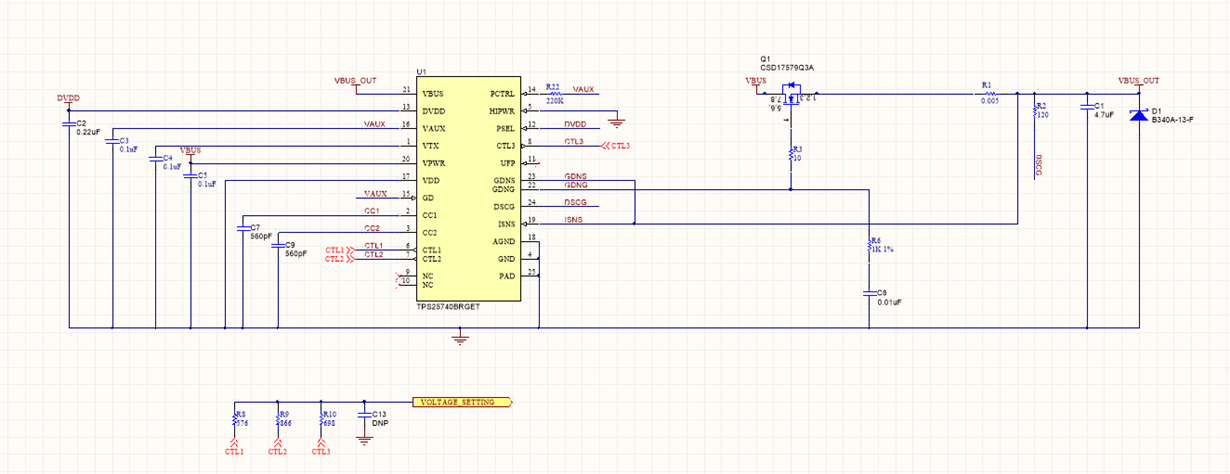Image resolution: width=1230 pixels, height=474 pixels.
Task: Click the VAUX net label next to R22
Action: tap(584, 89)
